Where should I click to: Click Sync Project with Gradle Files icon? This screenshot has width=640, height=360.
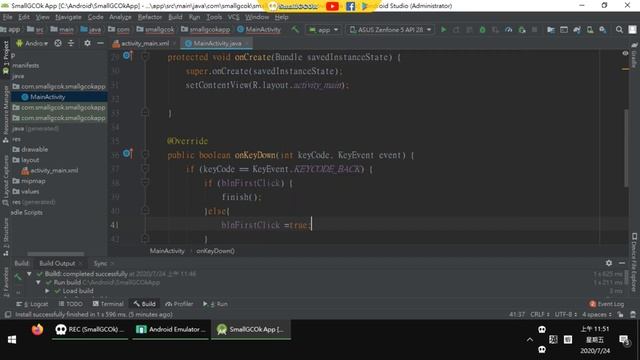(x=577, y=29)
